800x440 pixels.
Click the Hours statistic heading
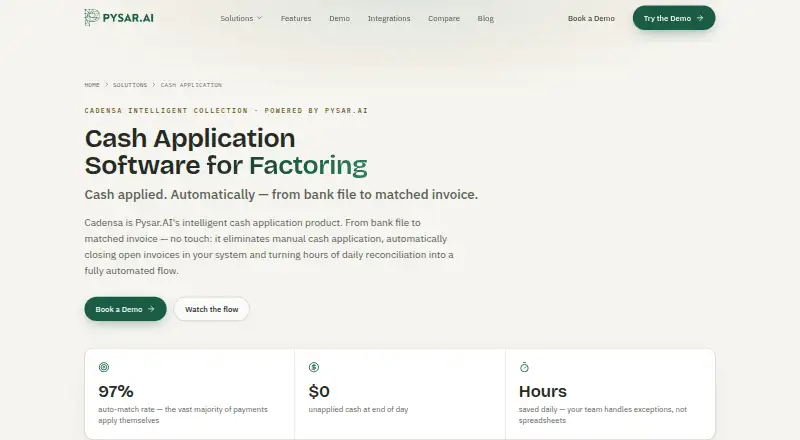pyautogui.click(x=543, y=392)
